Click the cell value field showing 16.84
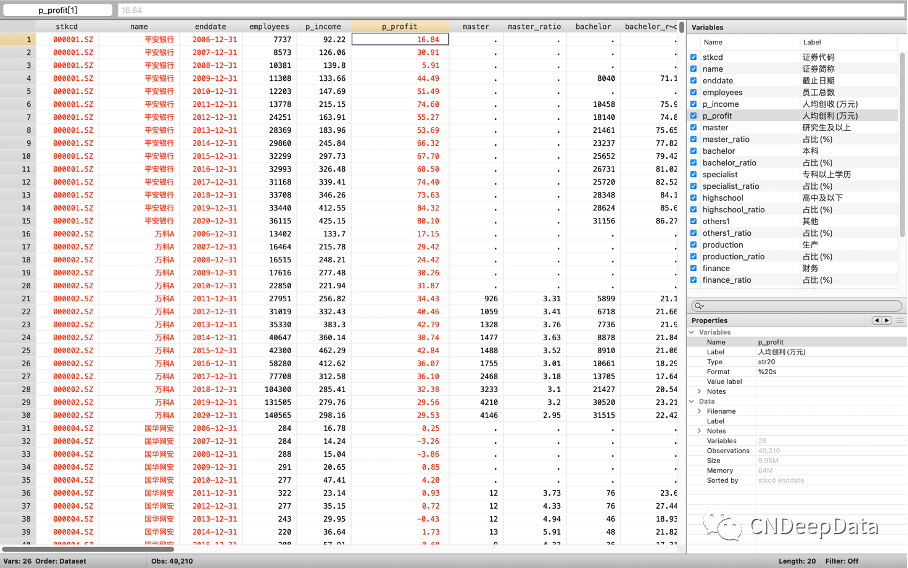 tap(511, 10)
